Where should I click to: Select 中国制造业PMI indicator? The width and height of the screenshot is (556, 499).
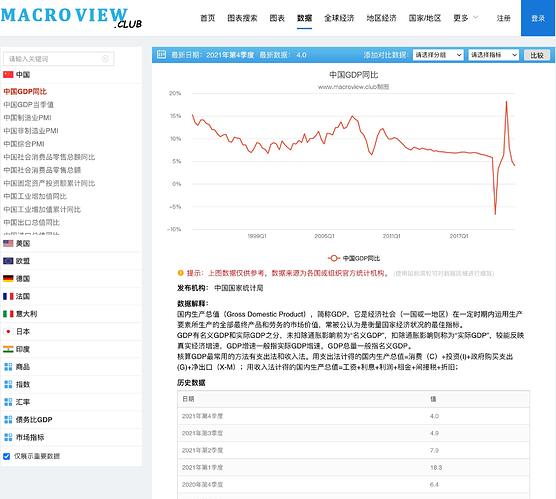(x=27, y=118)
